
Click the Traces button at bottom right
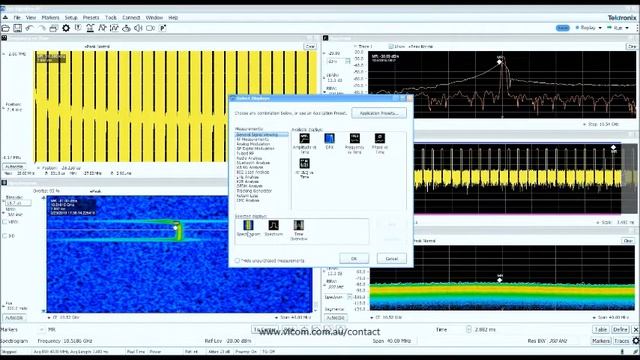coord(622,341)
